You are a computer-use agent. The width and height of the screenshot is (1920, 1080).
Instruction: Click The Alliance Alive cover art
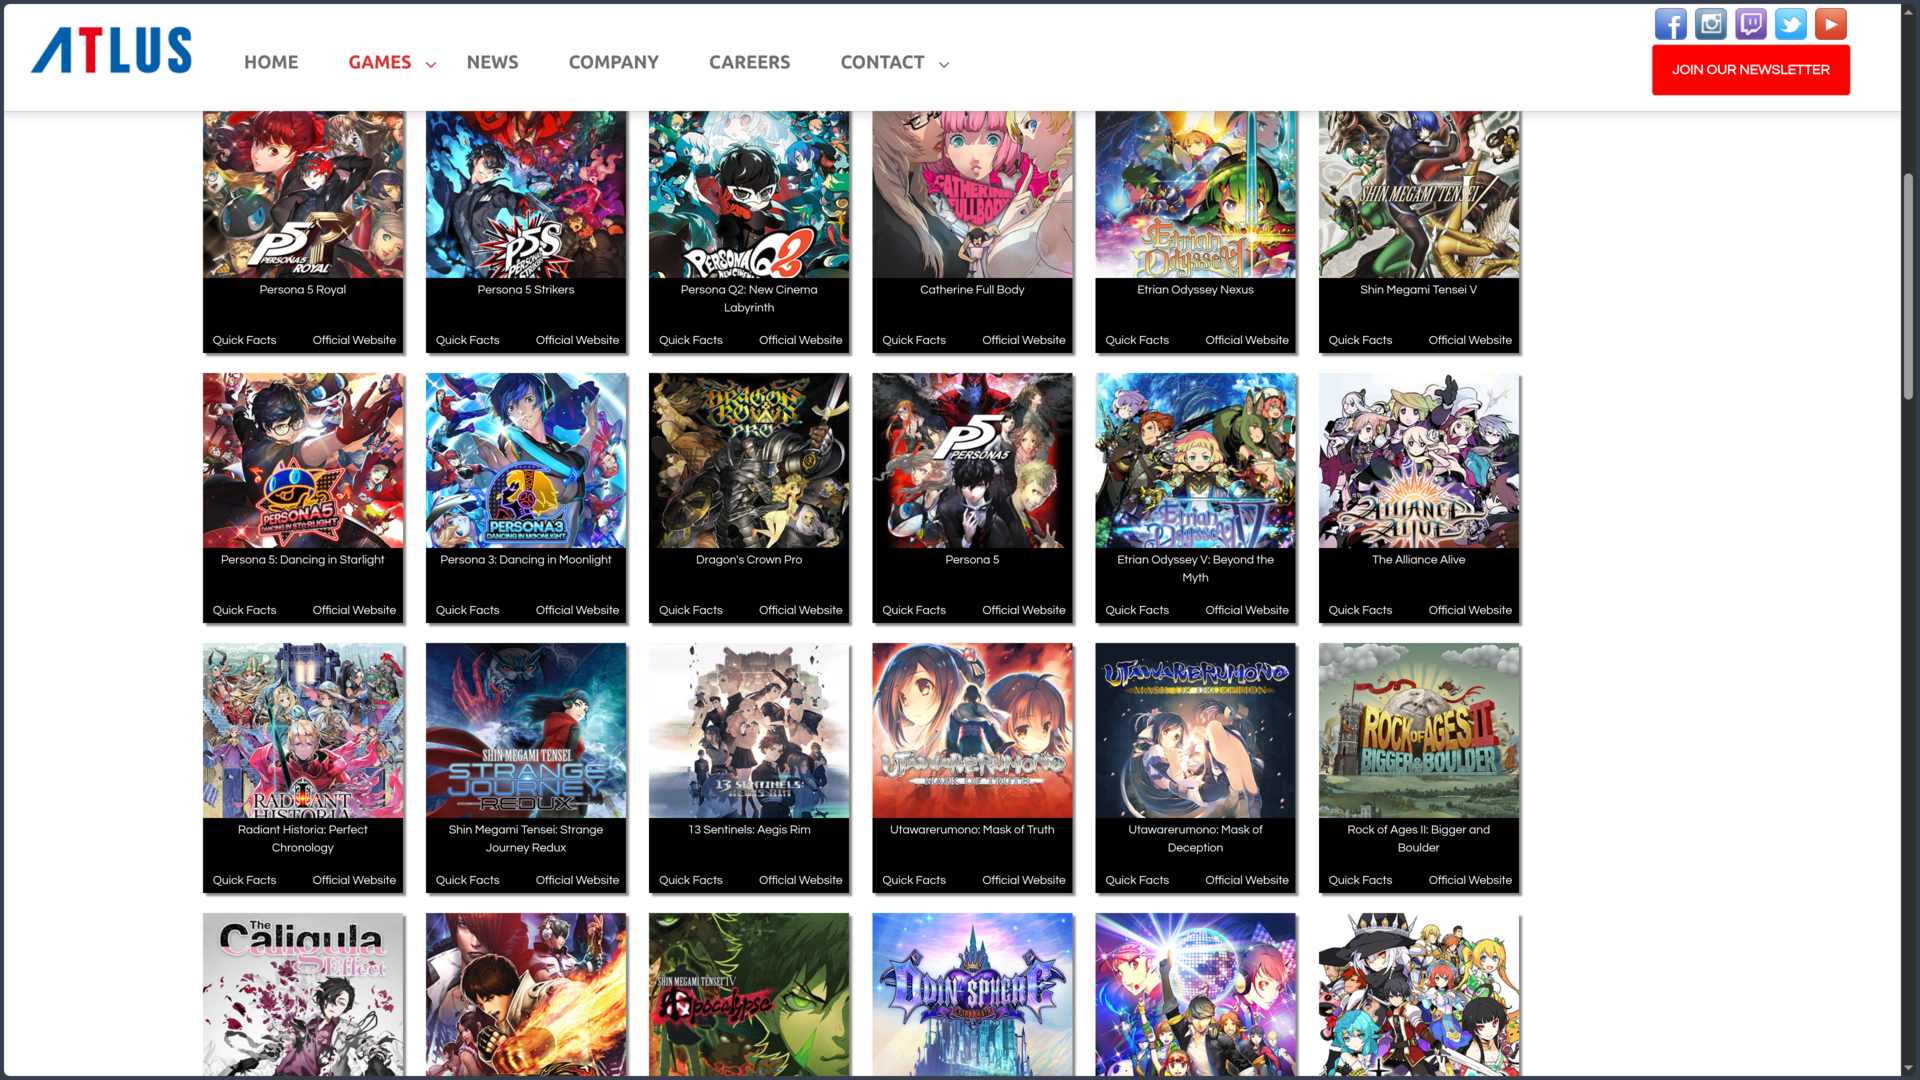coord(1418,461)
